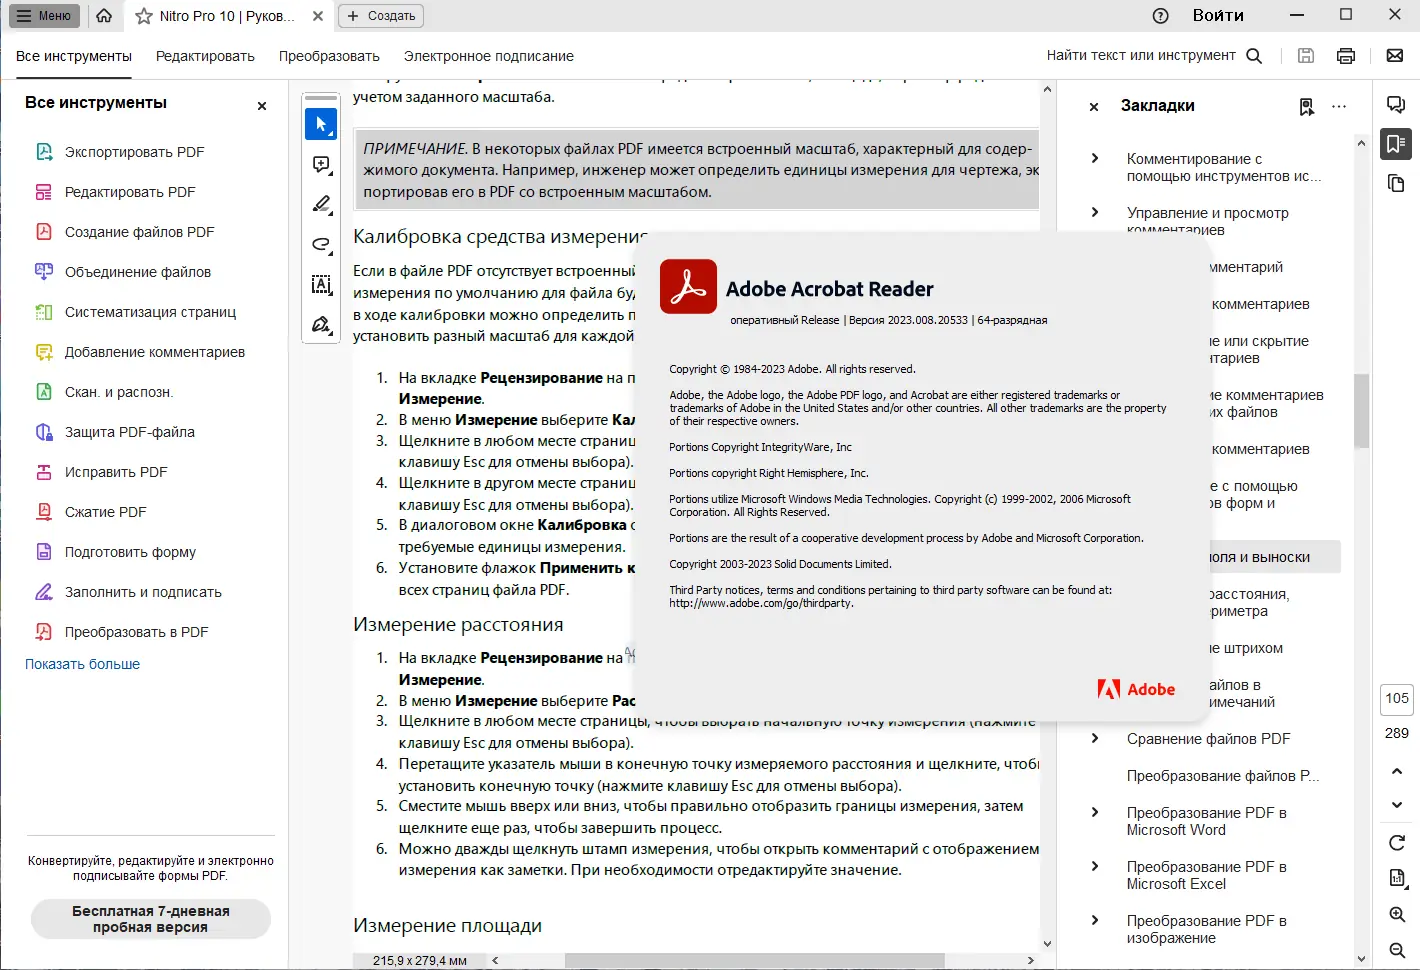Open the Меню button
Viewport: 1420px width, 970px height.
pos(44,15)
